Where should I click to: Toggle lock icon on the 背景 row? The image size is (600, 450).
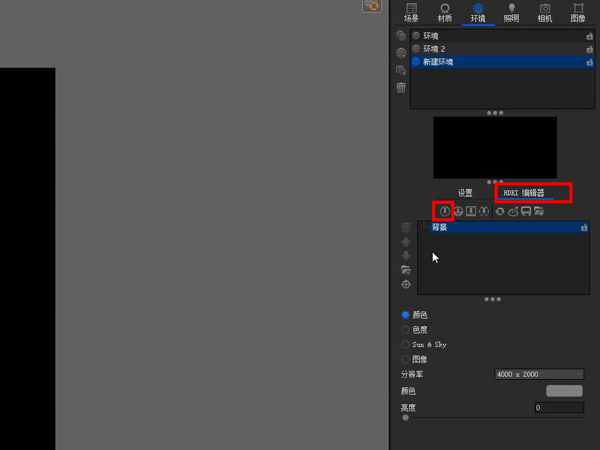coord(584,228)
